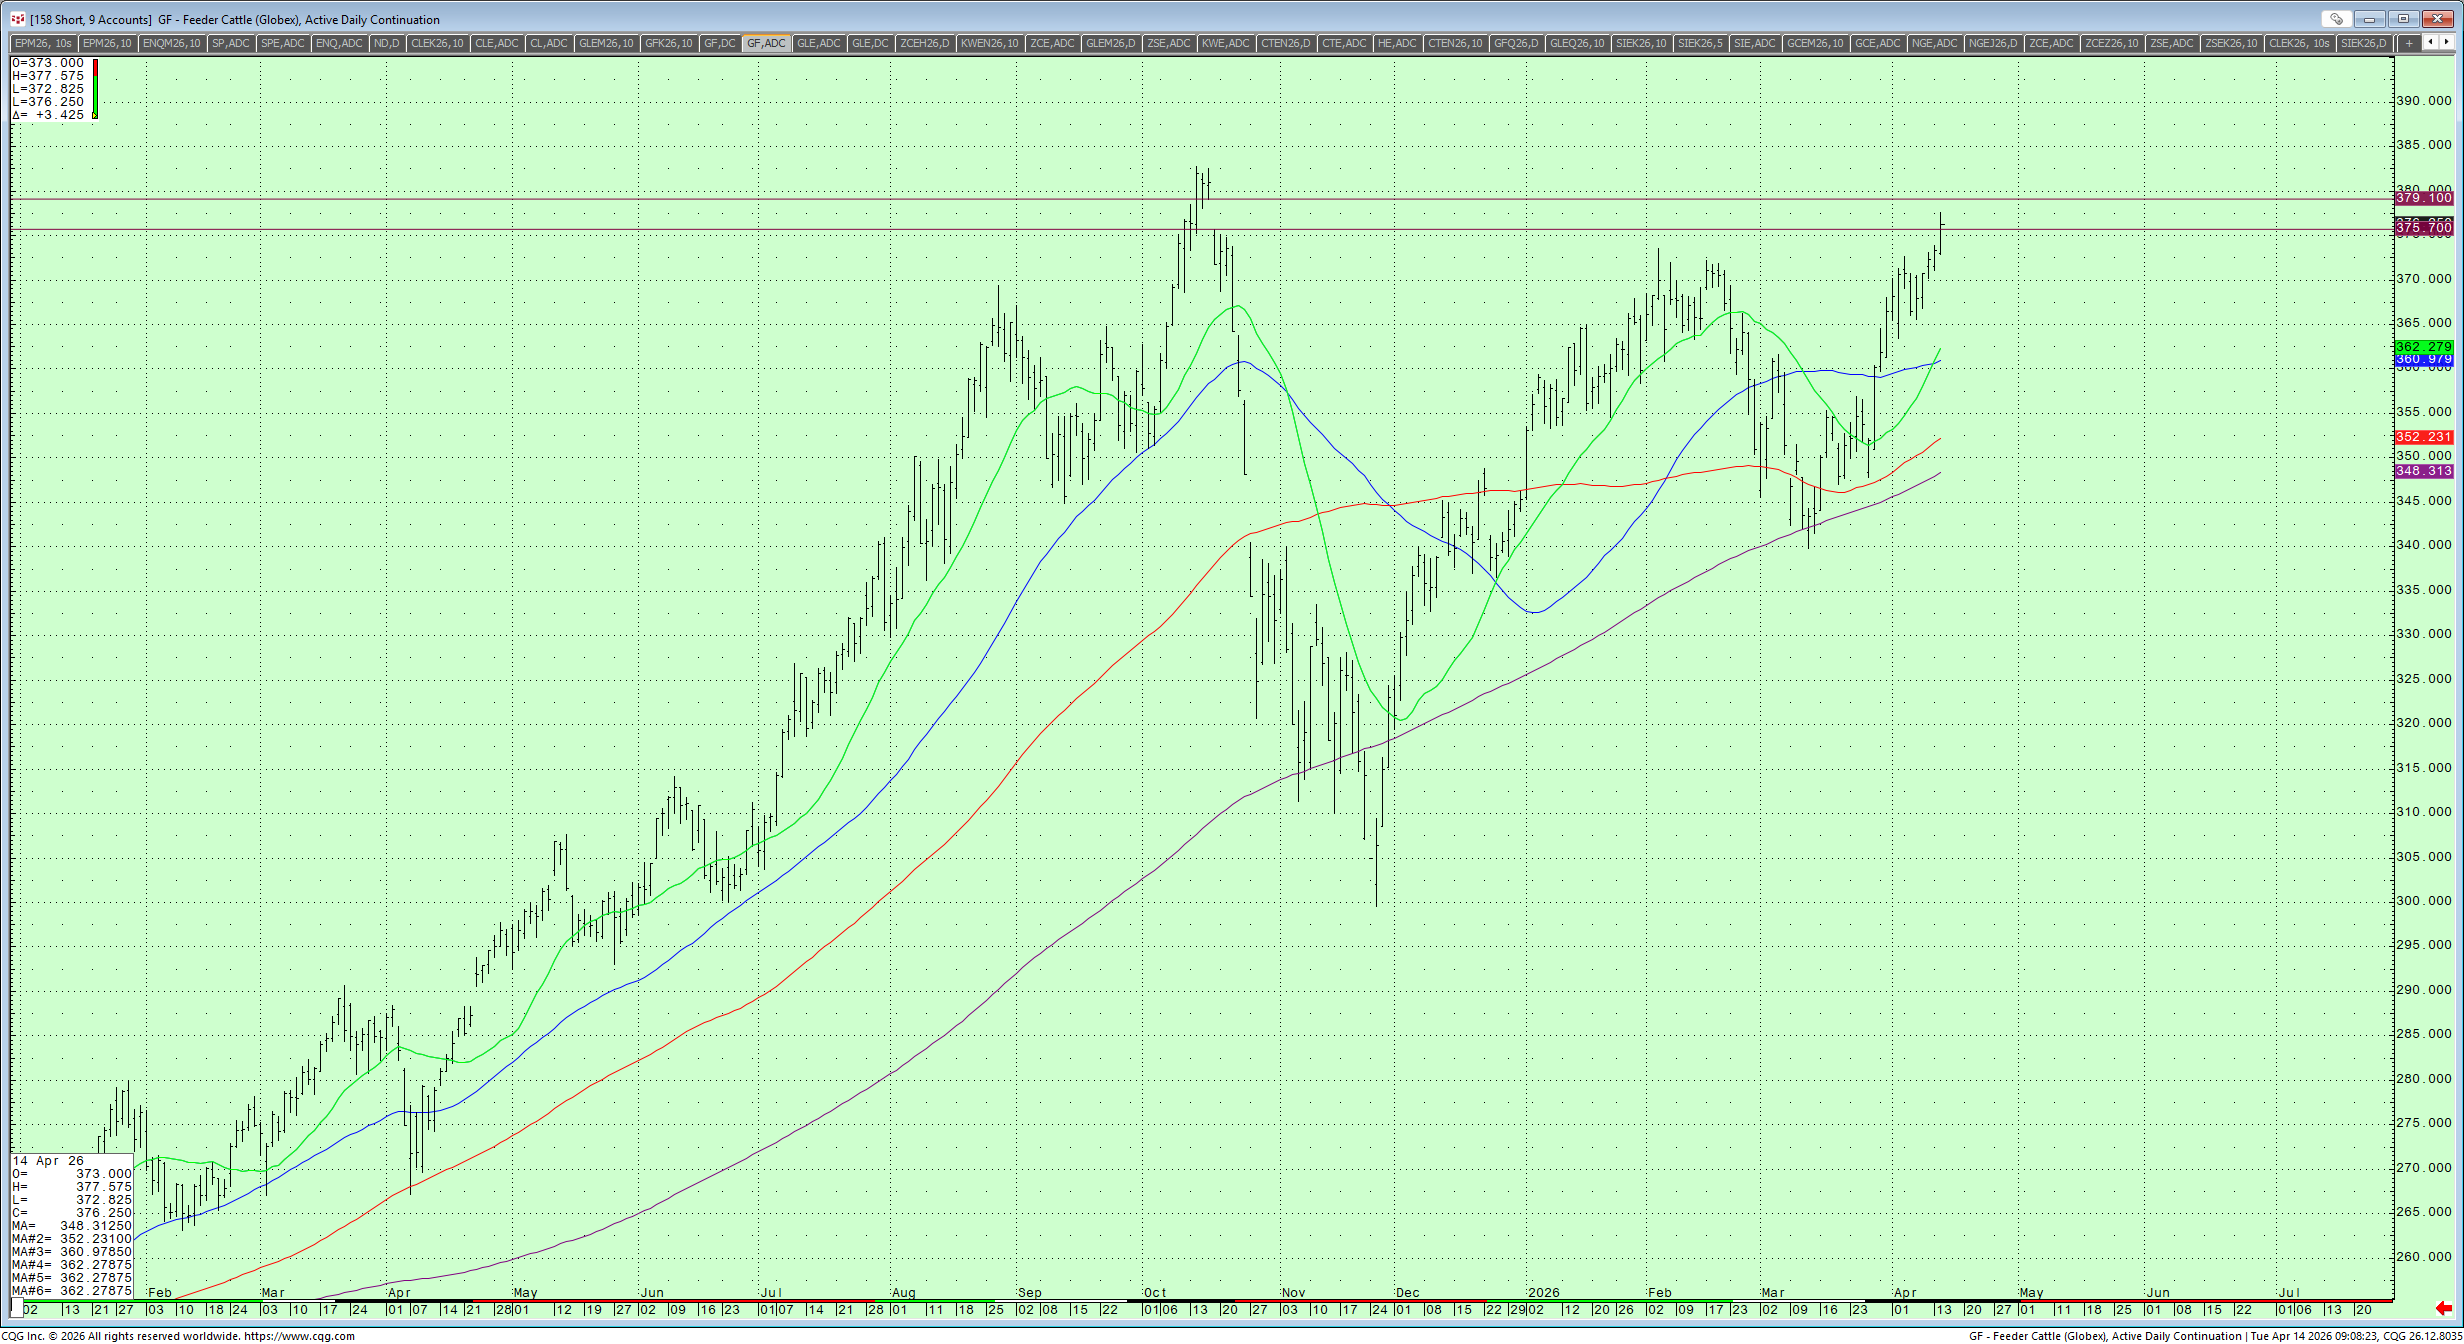Click the green 362.279 moving average label
The width and height of the screenshot is (2464, 1344).
tap(2423, 346)
